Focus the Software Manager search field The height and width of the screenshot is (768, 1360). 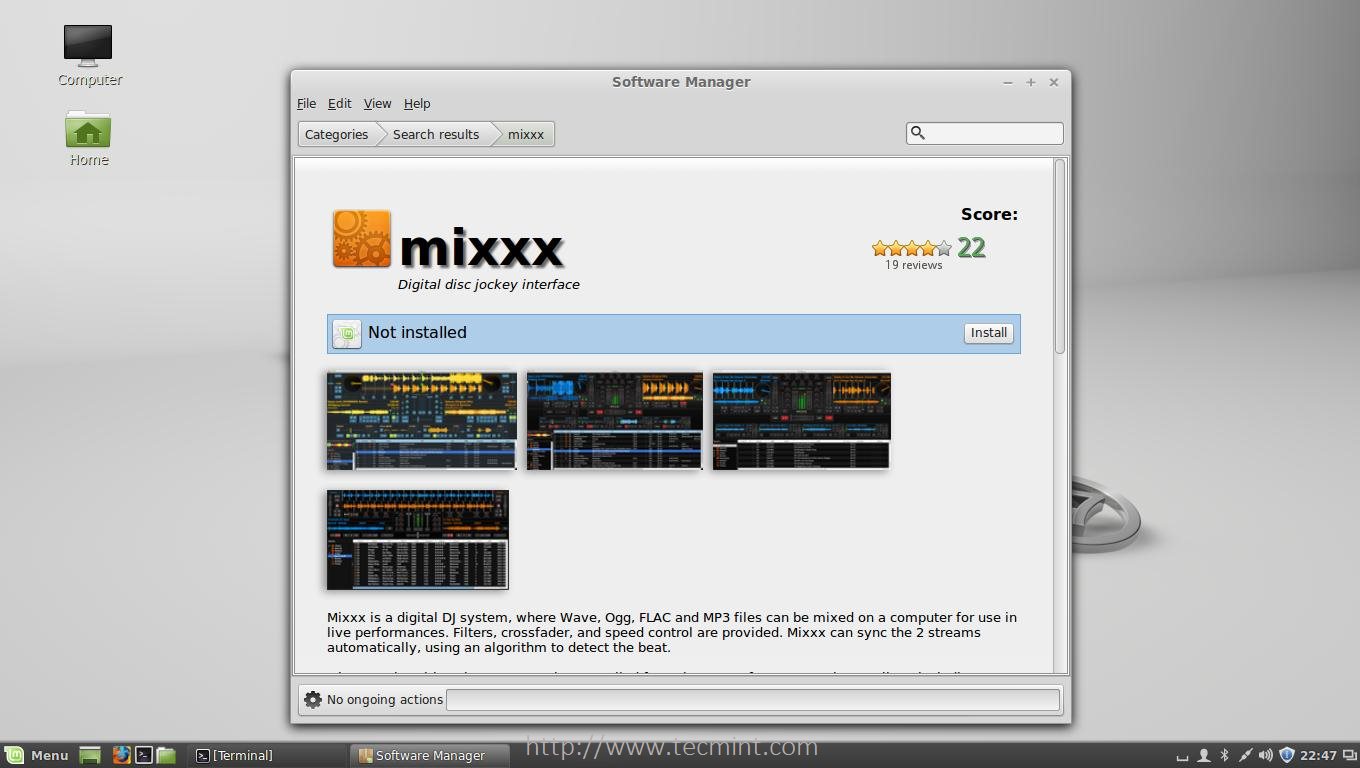point(985,133)
